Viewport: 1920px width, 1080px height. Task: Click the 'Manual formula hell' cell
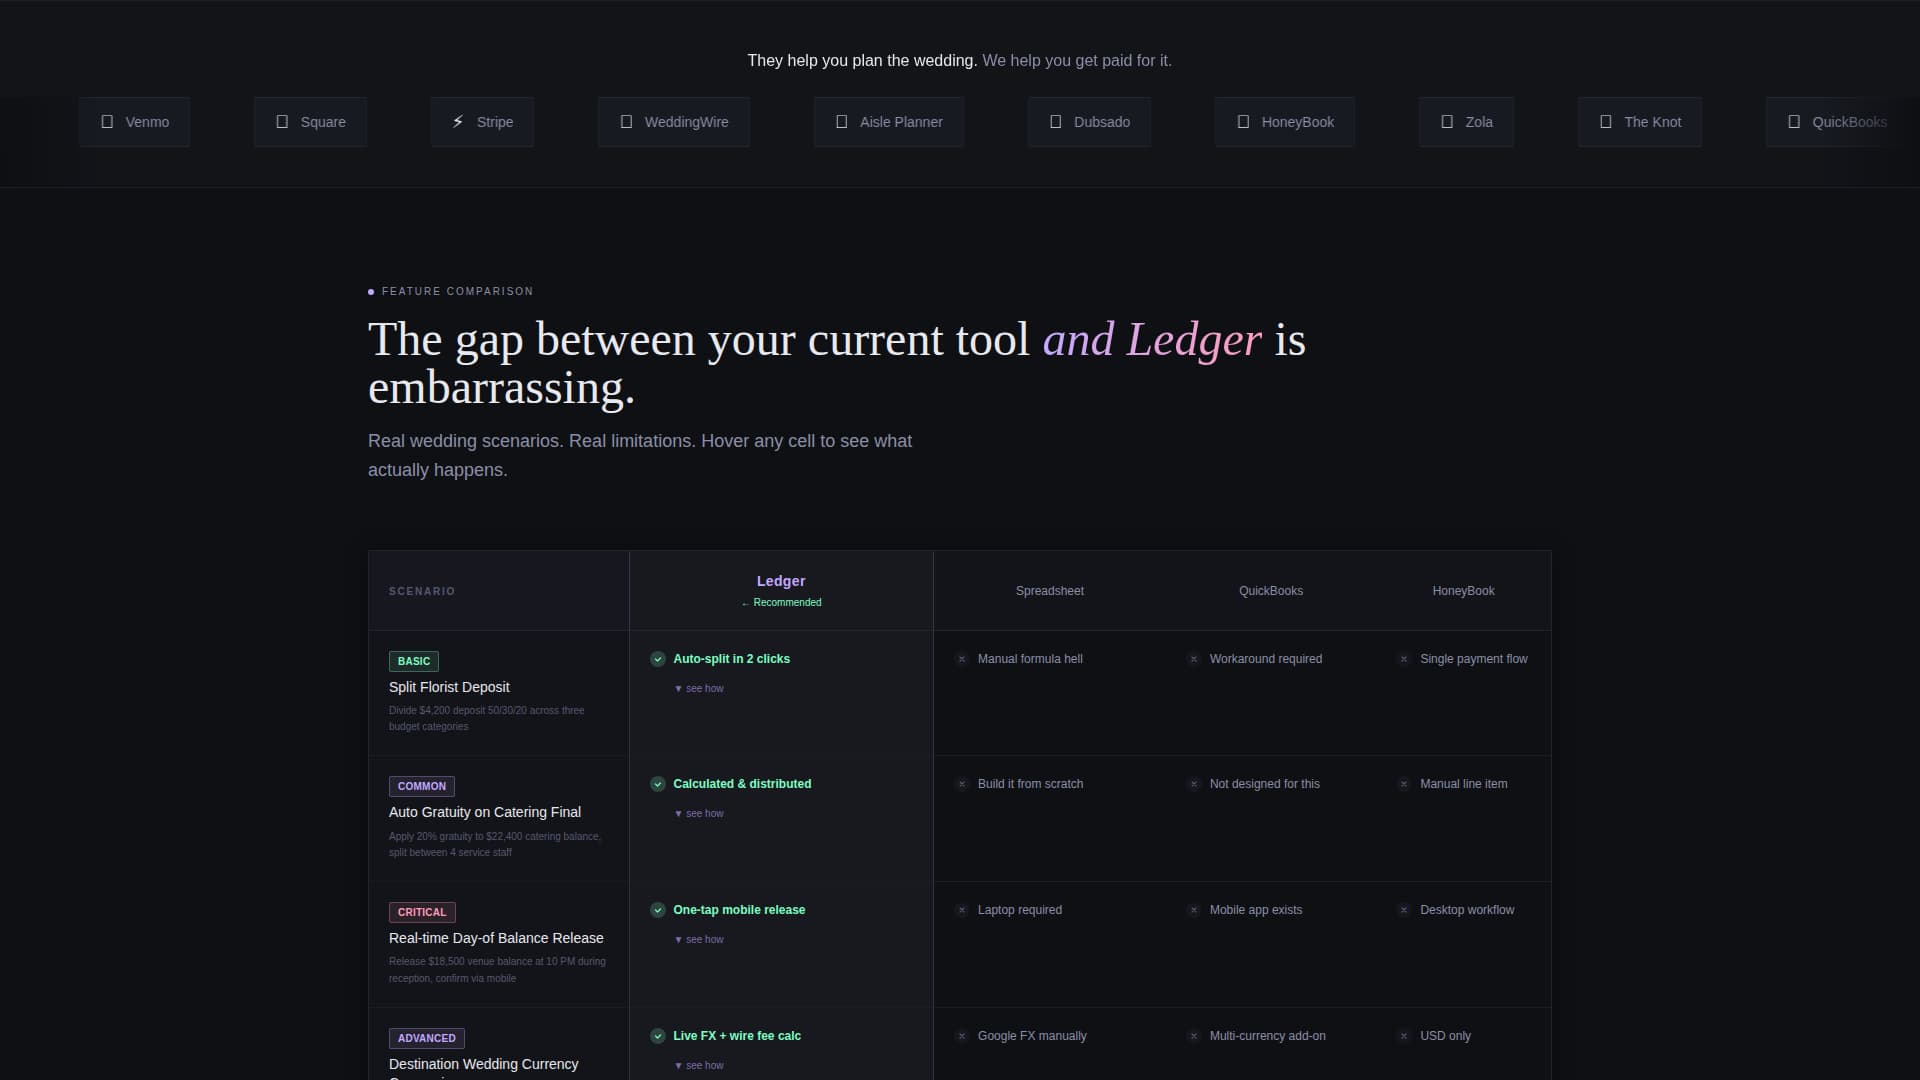click(1050, 693)
